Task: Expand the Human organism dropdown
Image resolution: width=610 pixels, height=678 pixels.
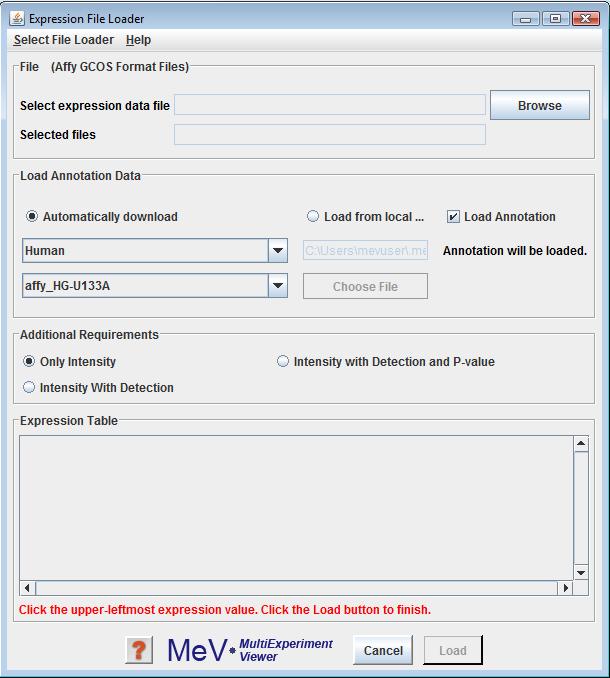Action: [x=278, y=251]
